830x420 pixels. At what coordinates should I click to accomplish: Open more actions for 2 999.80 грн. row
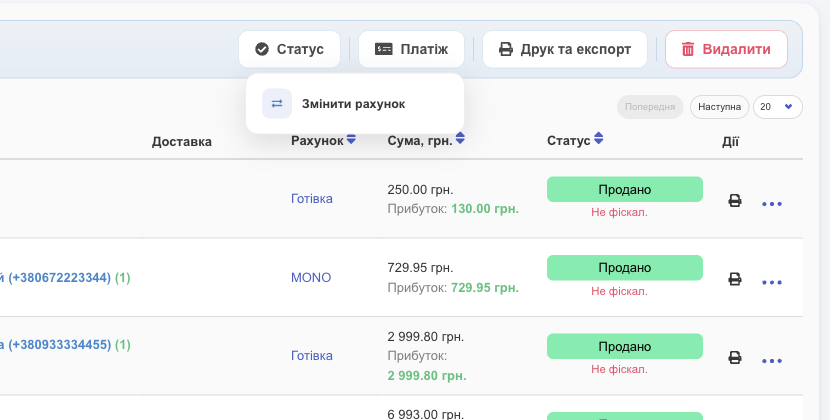[x=772, y=361]
